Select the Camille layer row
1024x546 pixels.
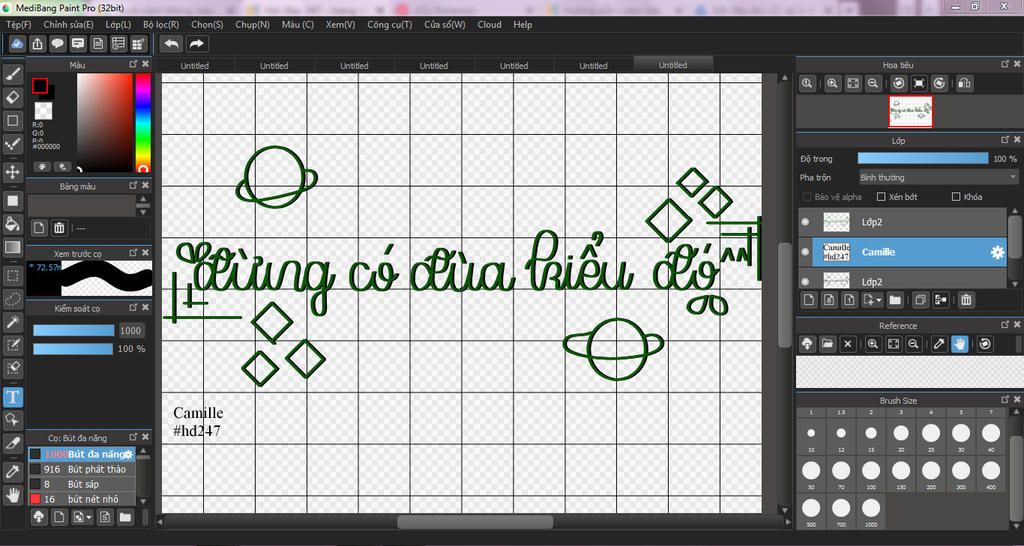pyautogui.click(x=902, y=252)
